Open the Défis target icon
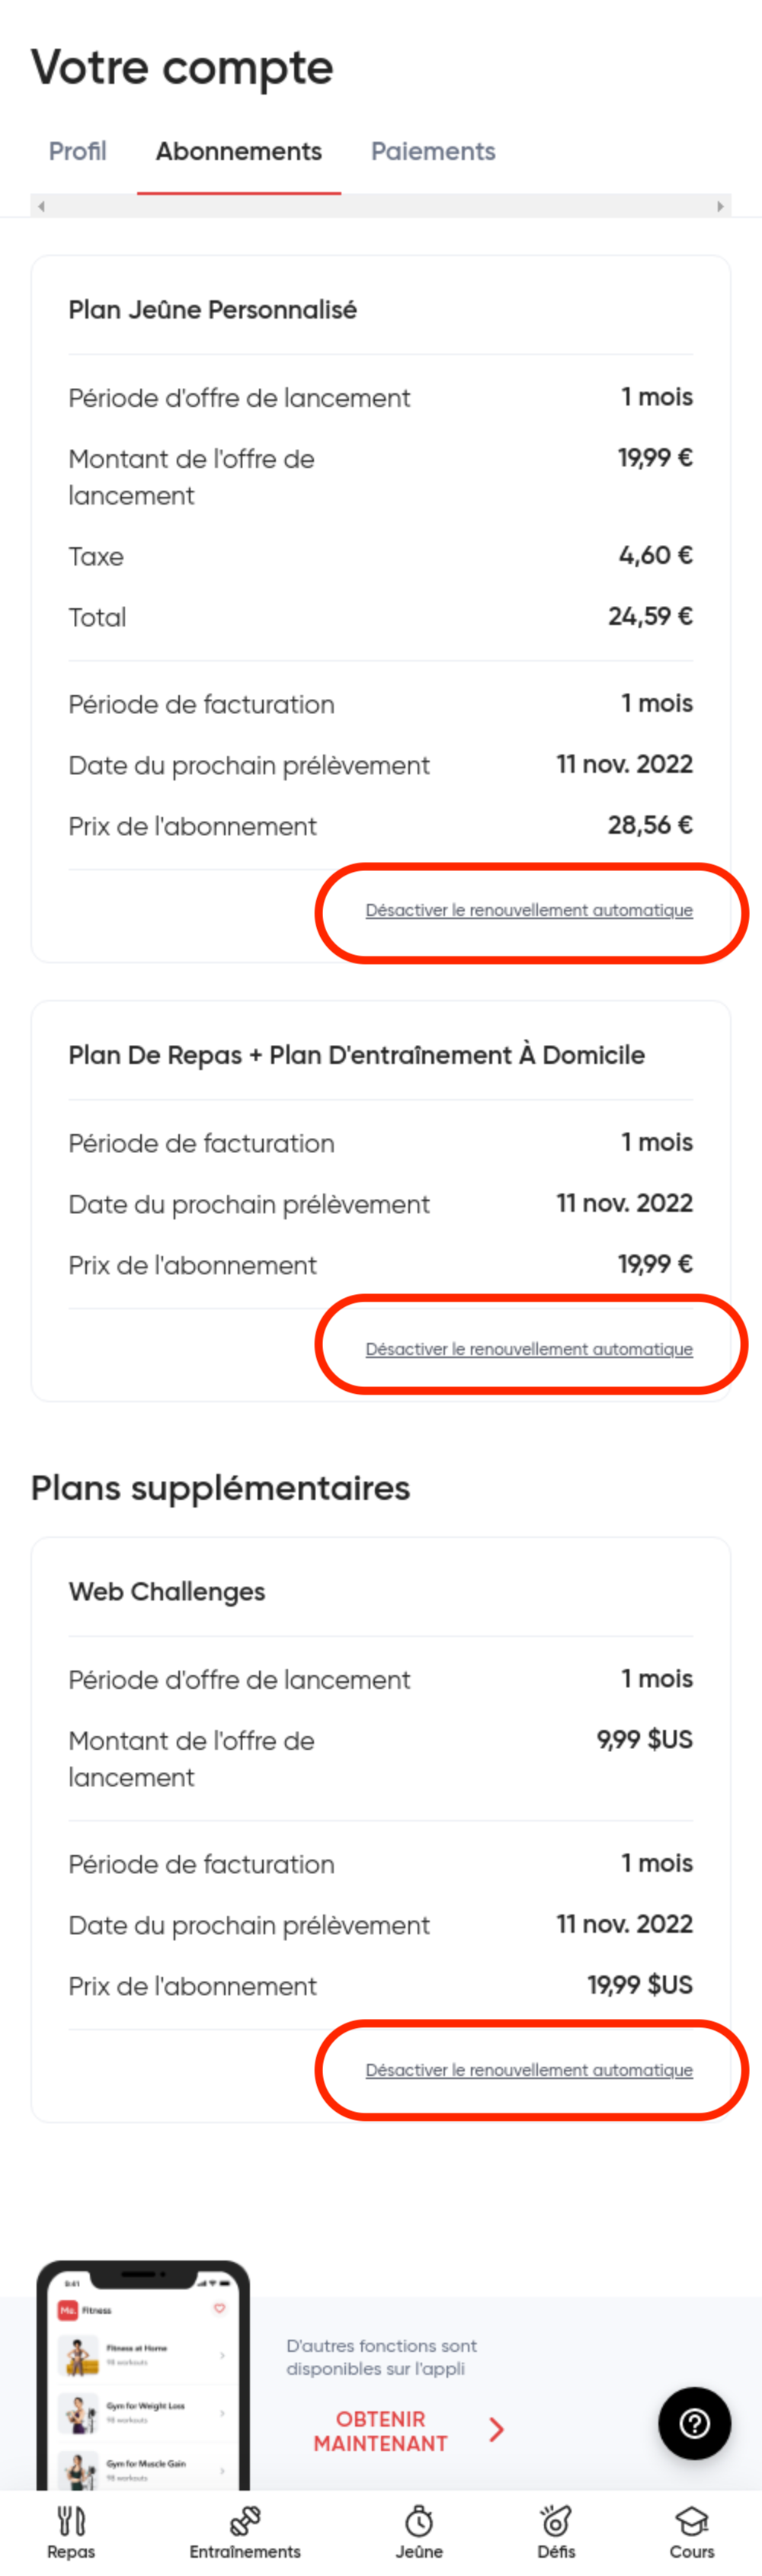The width and height of the screenshot is (762, 2576). pos(556,2522)
